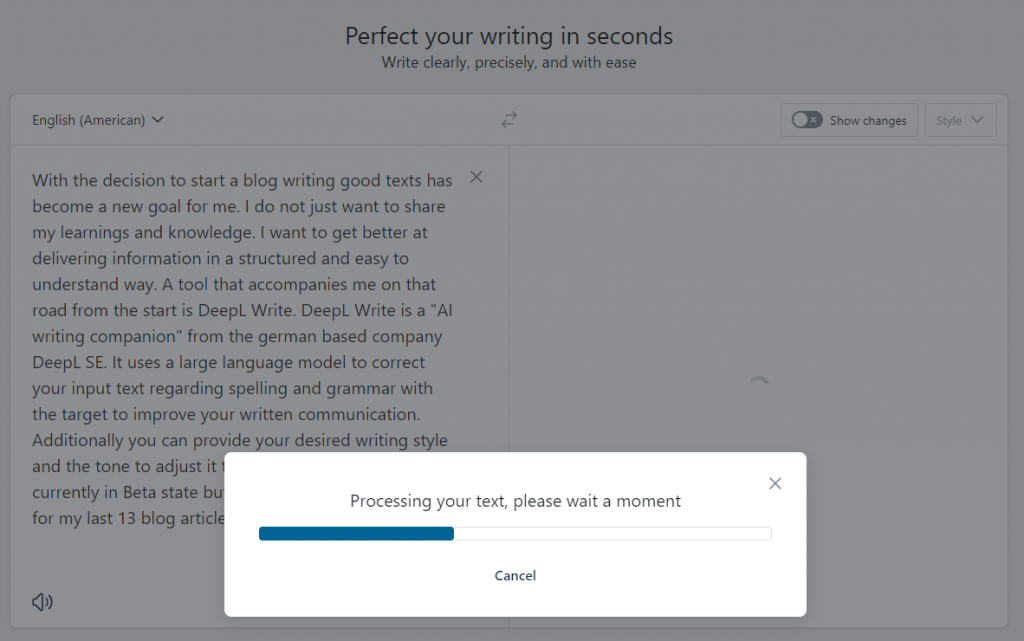Click the "Processing your text" message
Viewport: 1024px width, 641px height.
[x=515, y=501]
